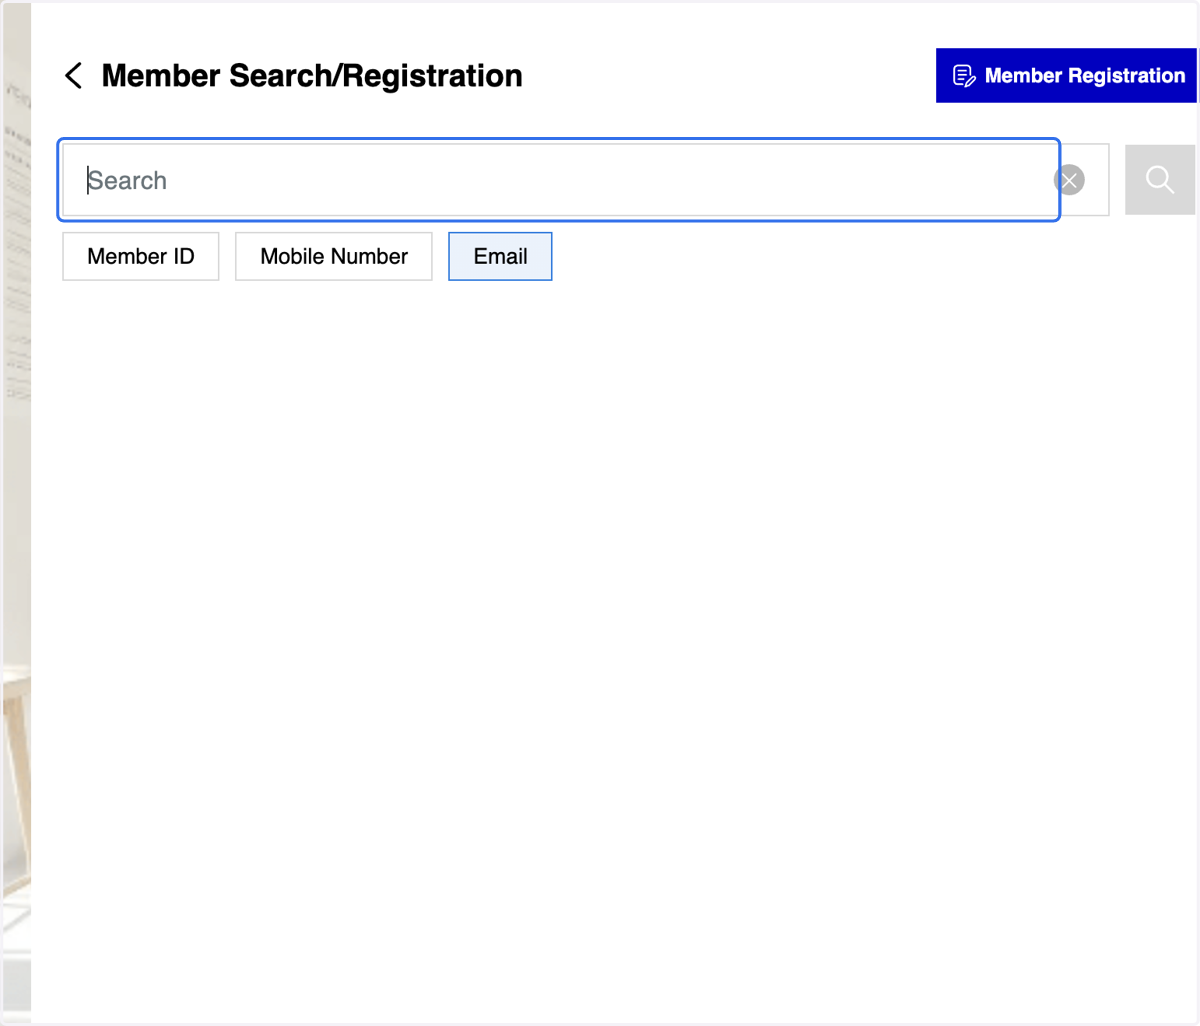This screenshot has width=1200, height=1026.
Task: Go back using the left chevron arrow
Action: [x=73, y=76]
